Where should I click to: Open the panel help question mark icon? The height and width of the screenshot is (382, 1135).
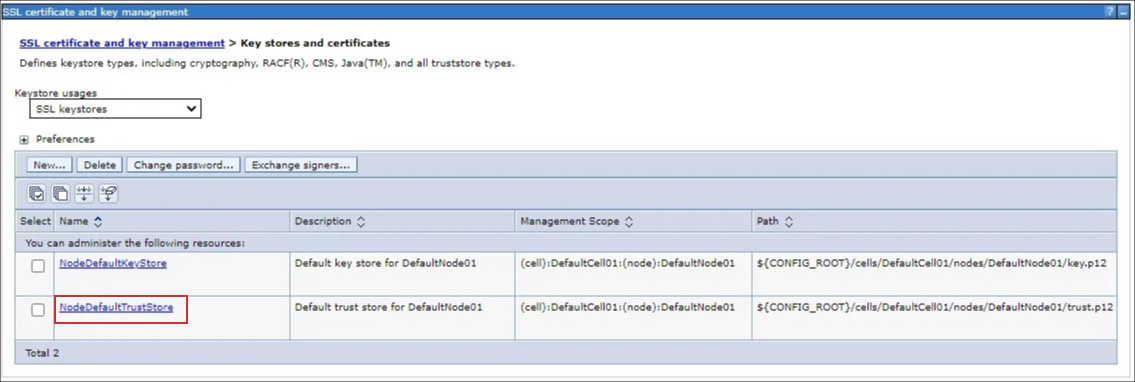point(1110,12)
